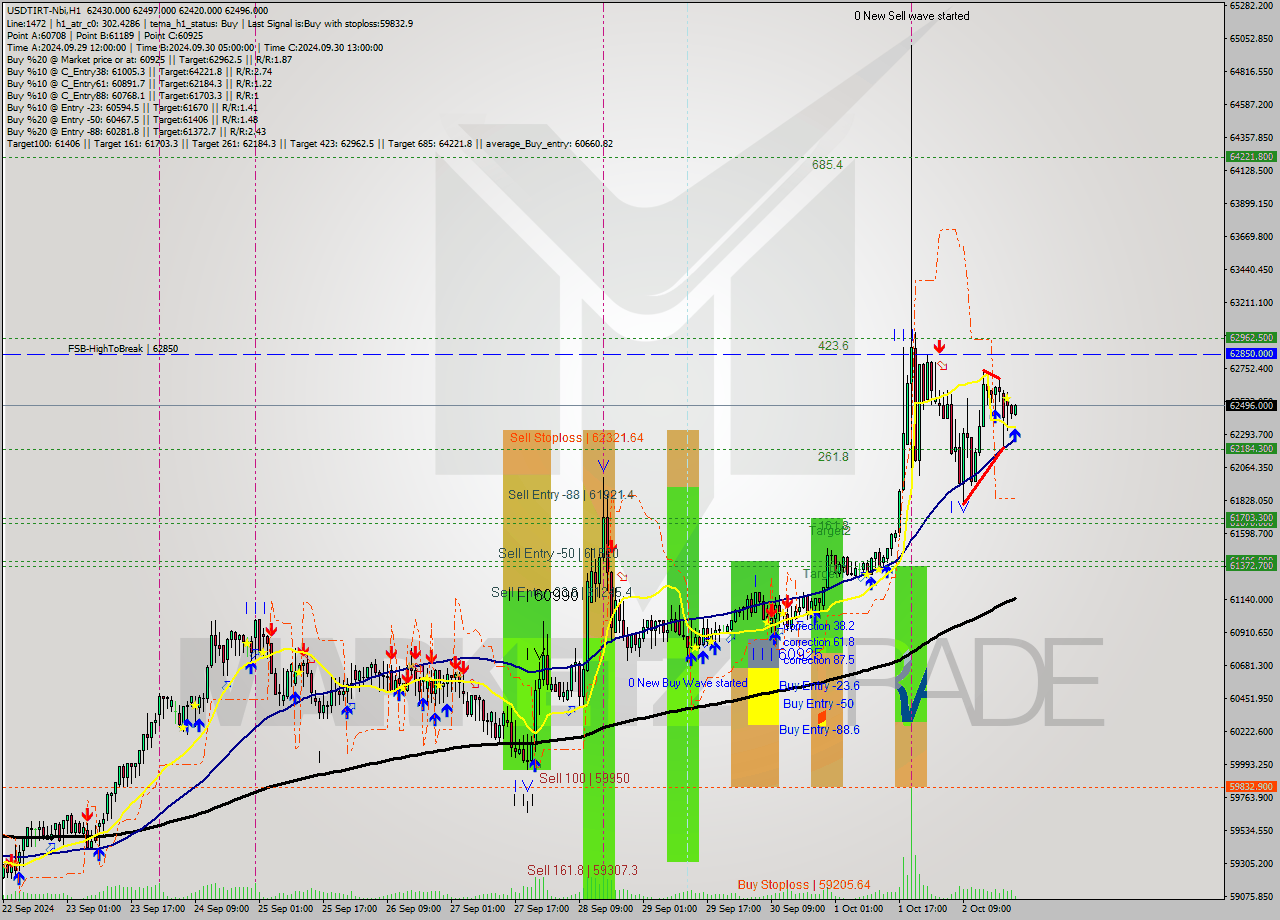This screenshot has height=920, width=1280.
Task: Click the 'Sell Entry -88 | 61921.4' label
Action: 570,494
